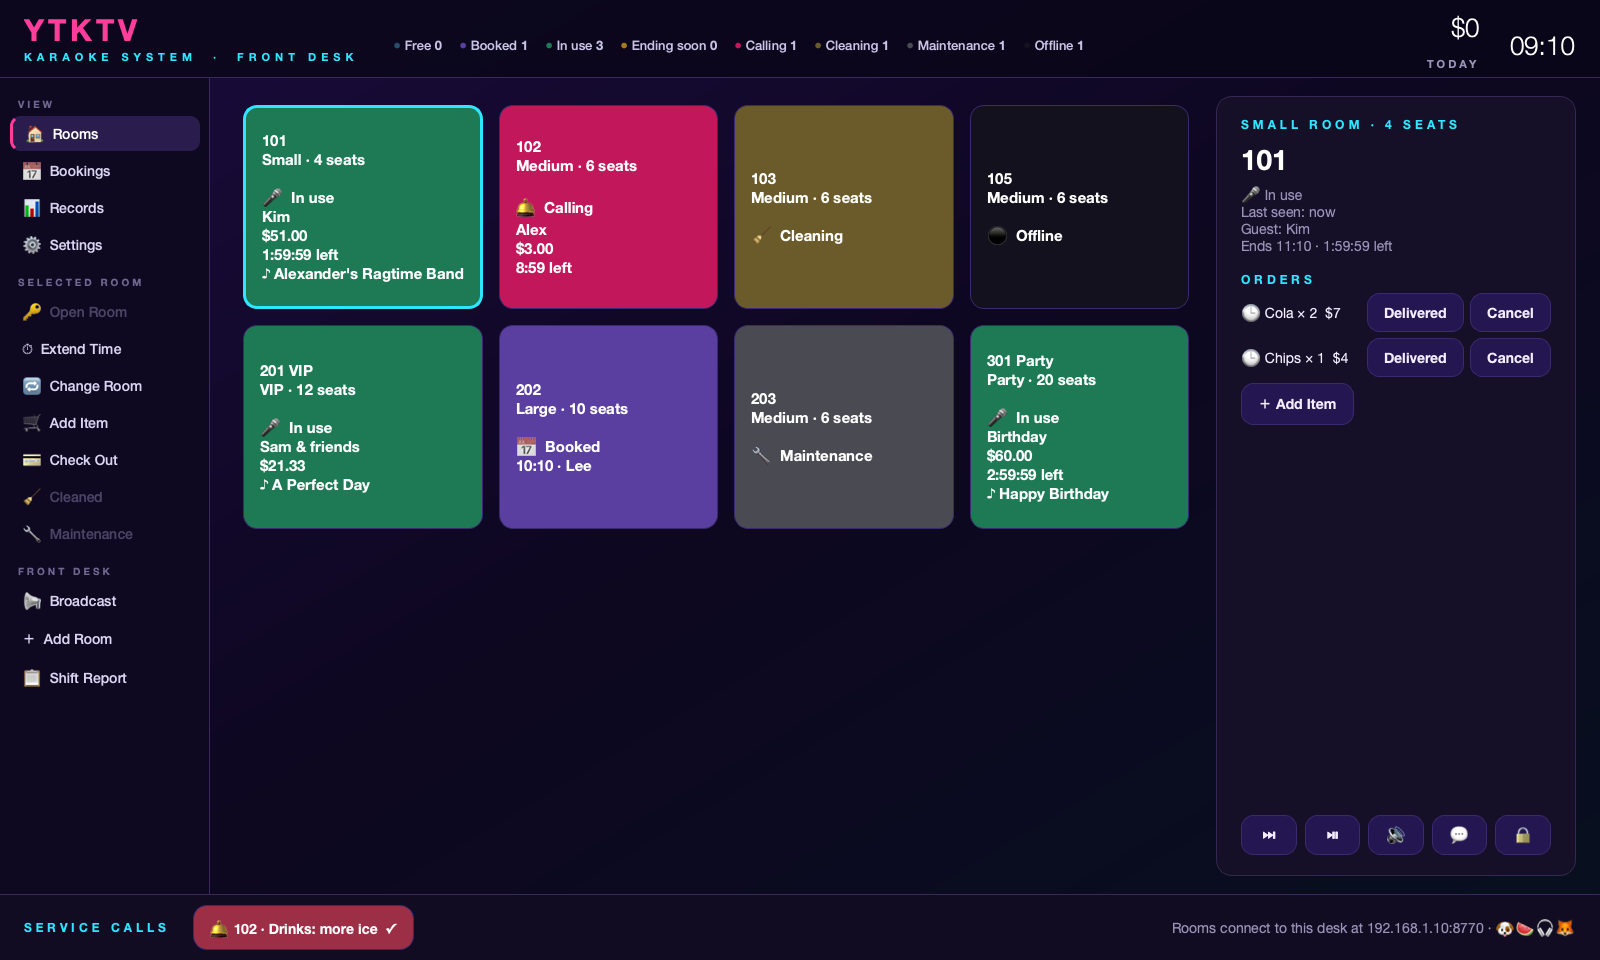Screen dimensions: 1600x960
Task: Click the In use 3 status in header
Action: coord(575,46)
